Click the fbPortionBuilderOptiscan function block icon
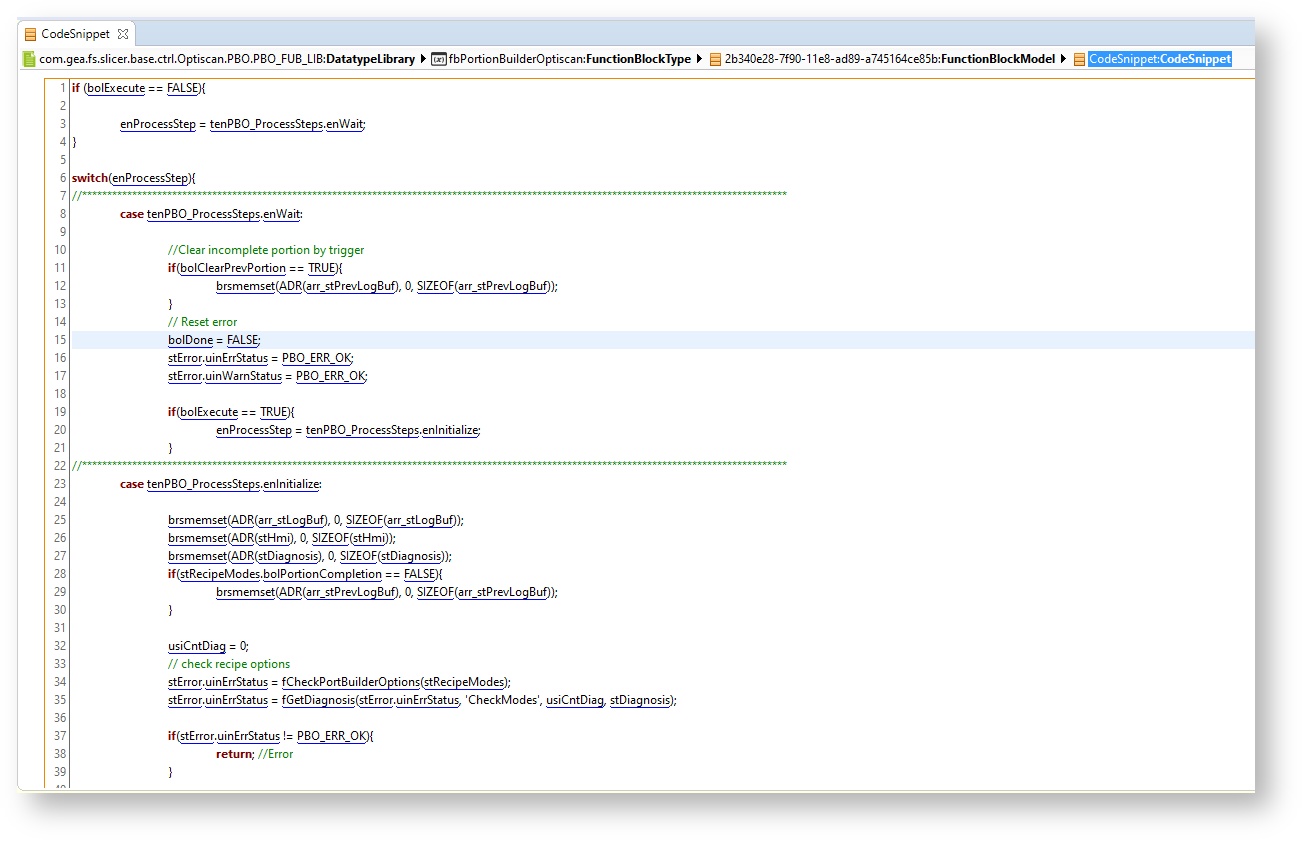This screenshot has height=841, width=1303. coord(438,59)
